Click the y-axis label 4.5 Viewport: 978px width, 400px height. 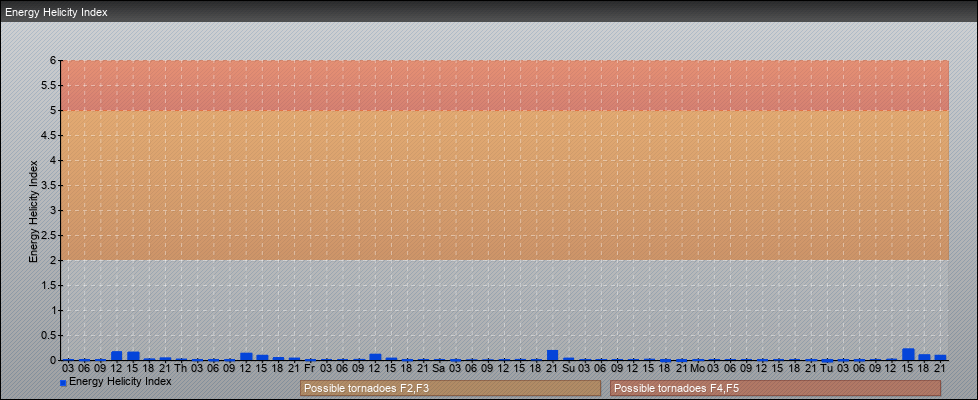tap(50, 135)
